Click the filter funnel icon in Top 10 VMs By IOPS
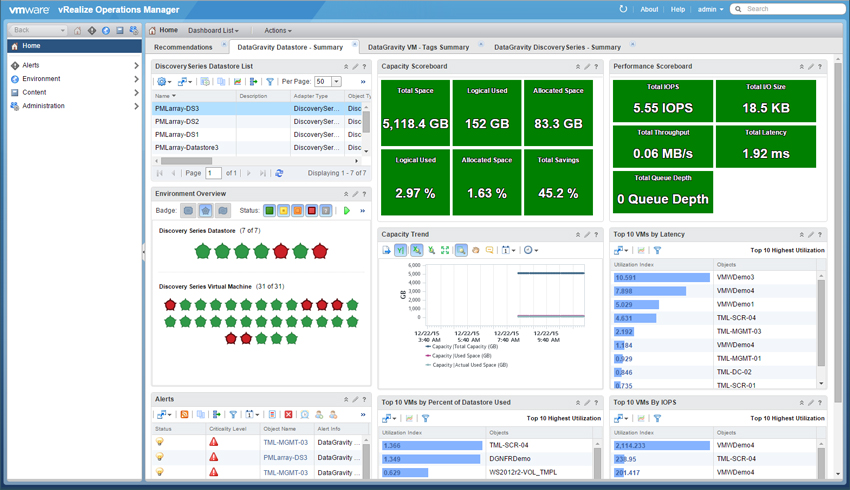 (657, 418)
